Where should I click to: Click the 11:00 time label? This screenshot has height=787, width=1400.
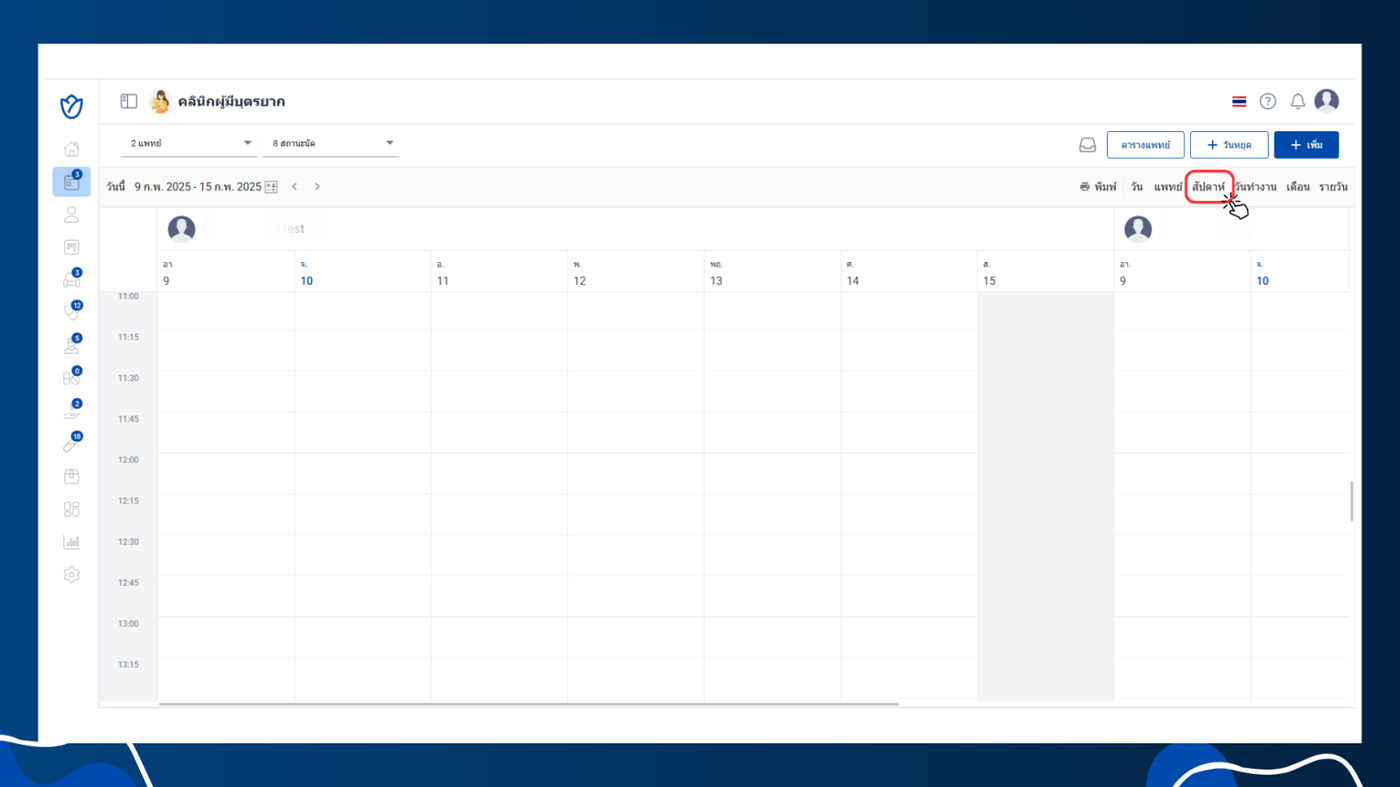tap(128, 296)
